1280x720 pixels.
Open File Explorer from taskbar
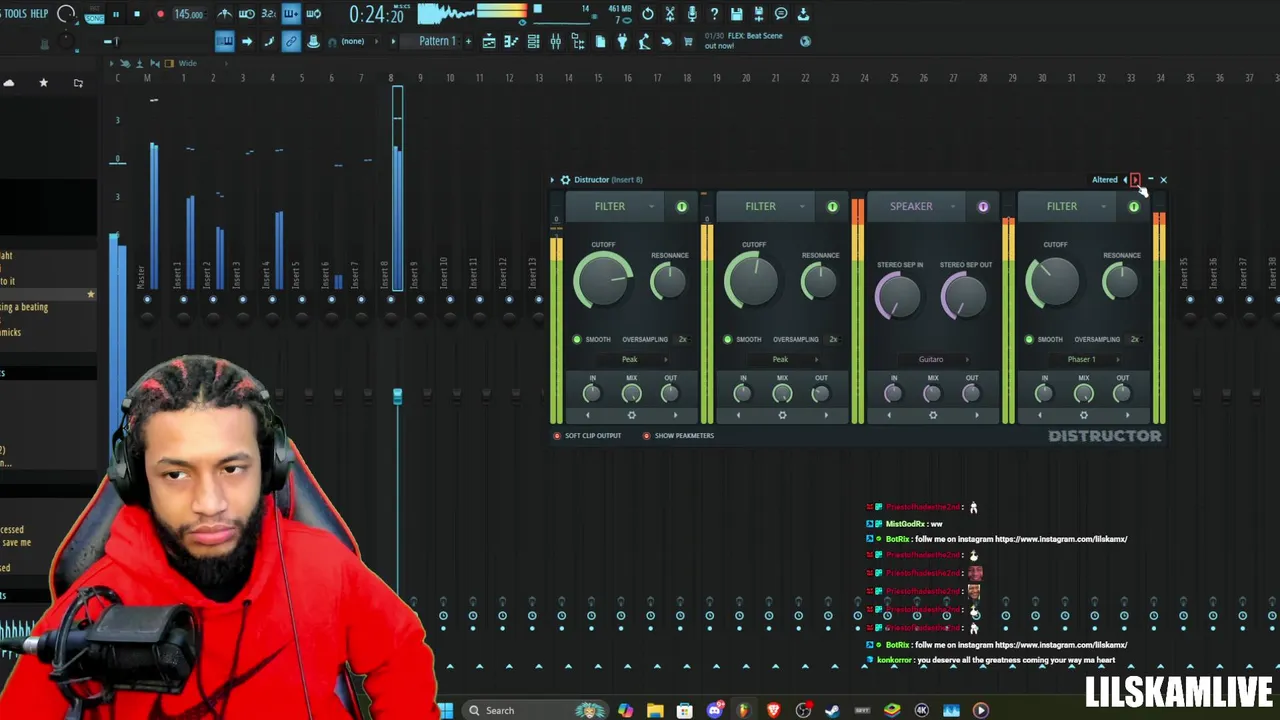point(655,710)
